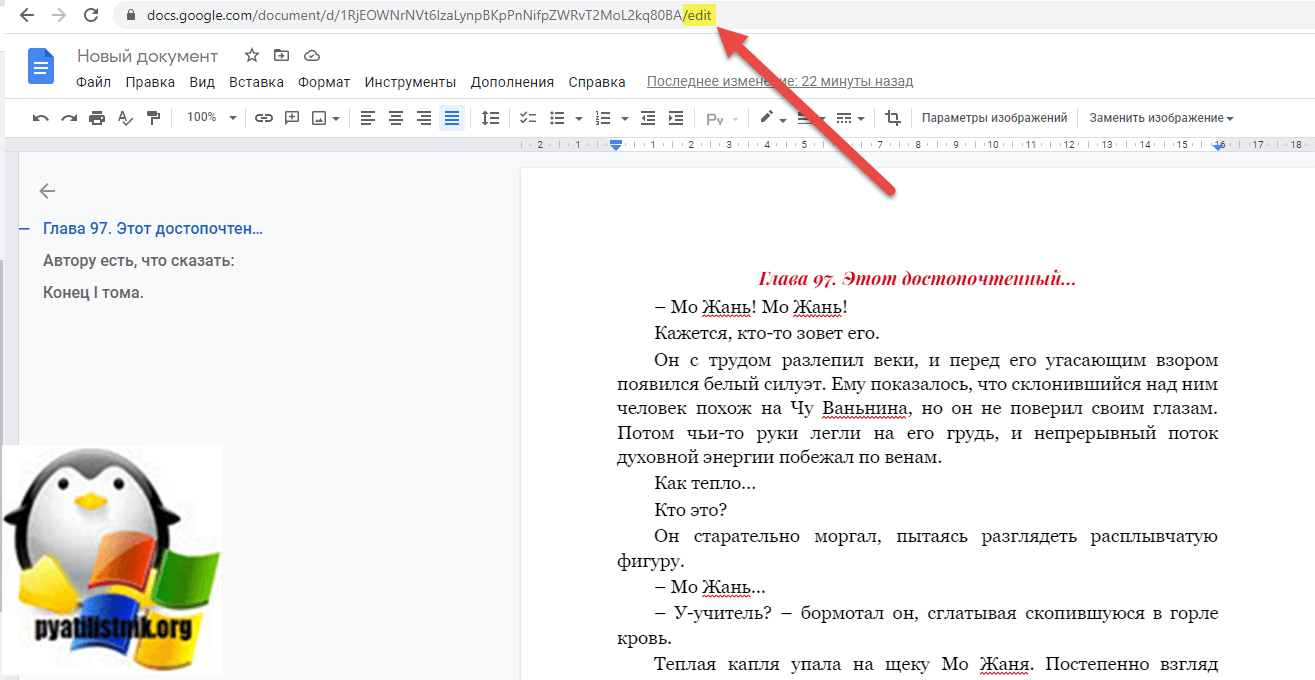This screenshot has width=1315, height=680.
Task: Select the crop image tool
Action: [893, 118]
